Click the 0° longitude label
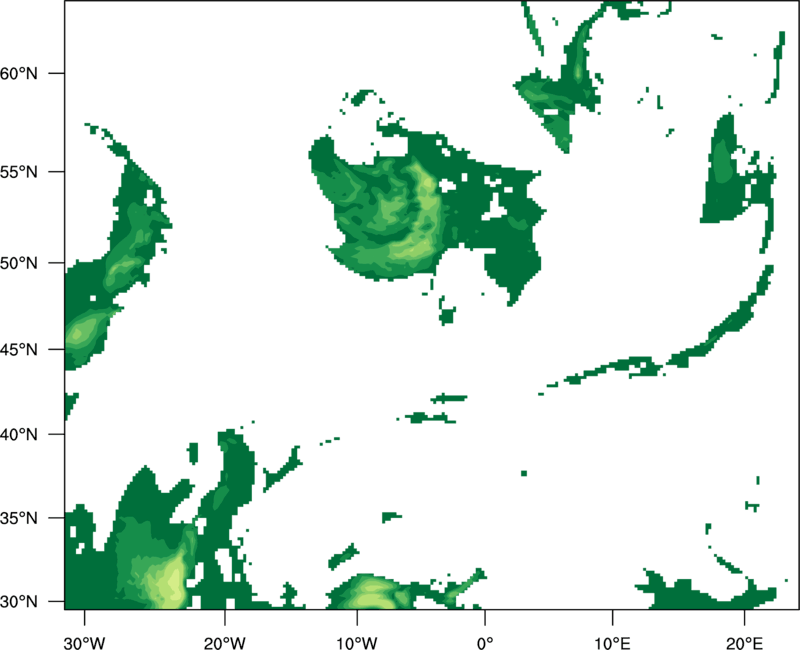Viewport: 800px width, 650px height. 485,643
